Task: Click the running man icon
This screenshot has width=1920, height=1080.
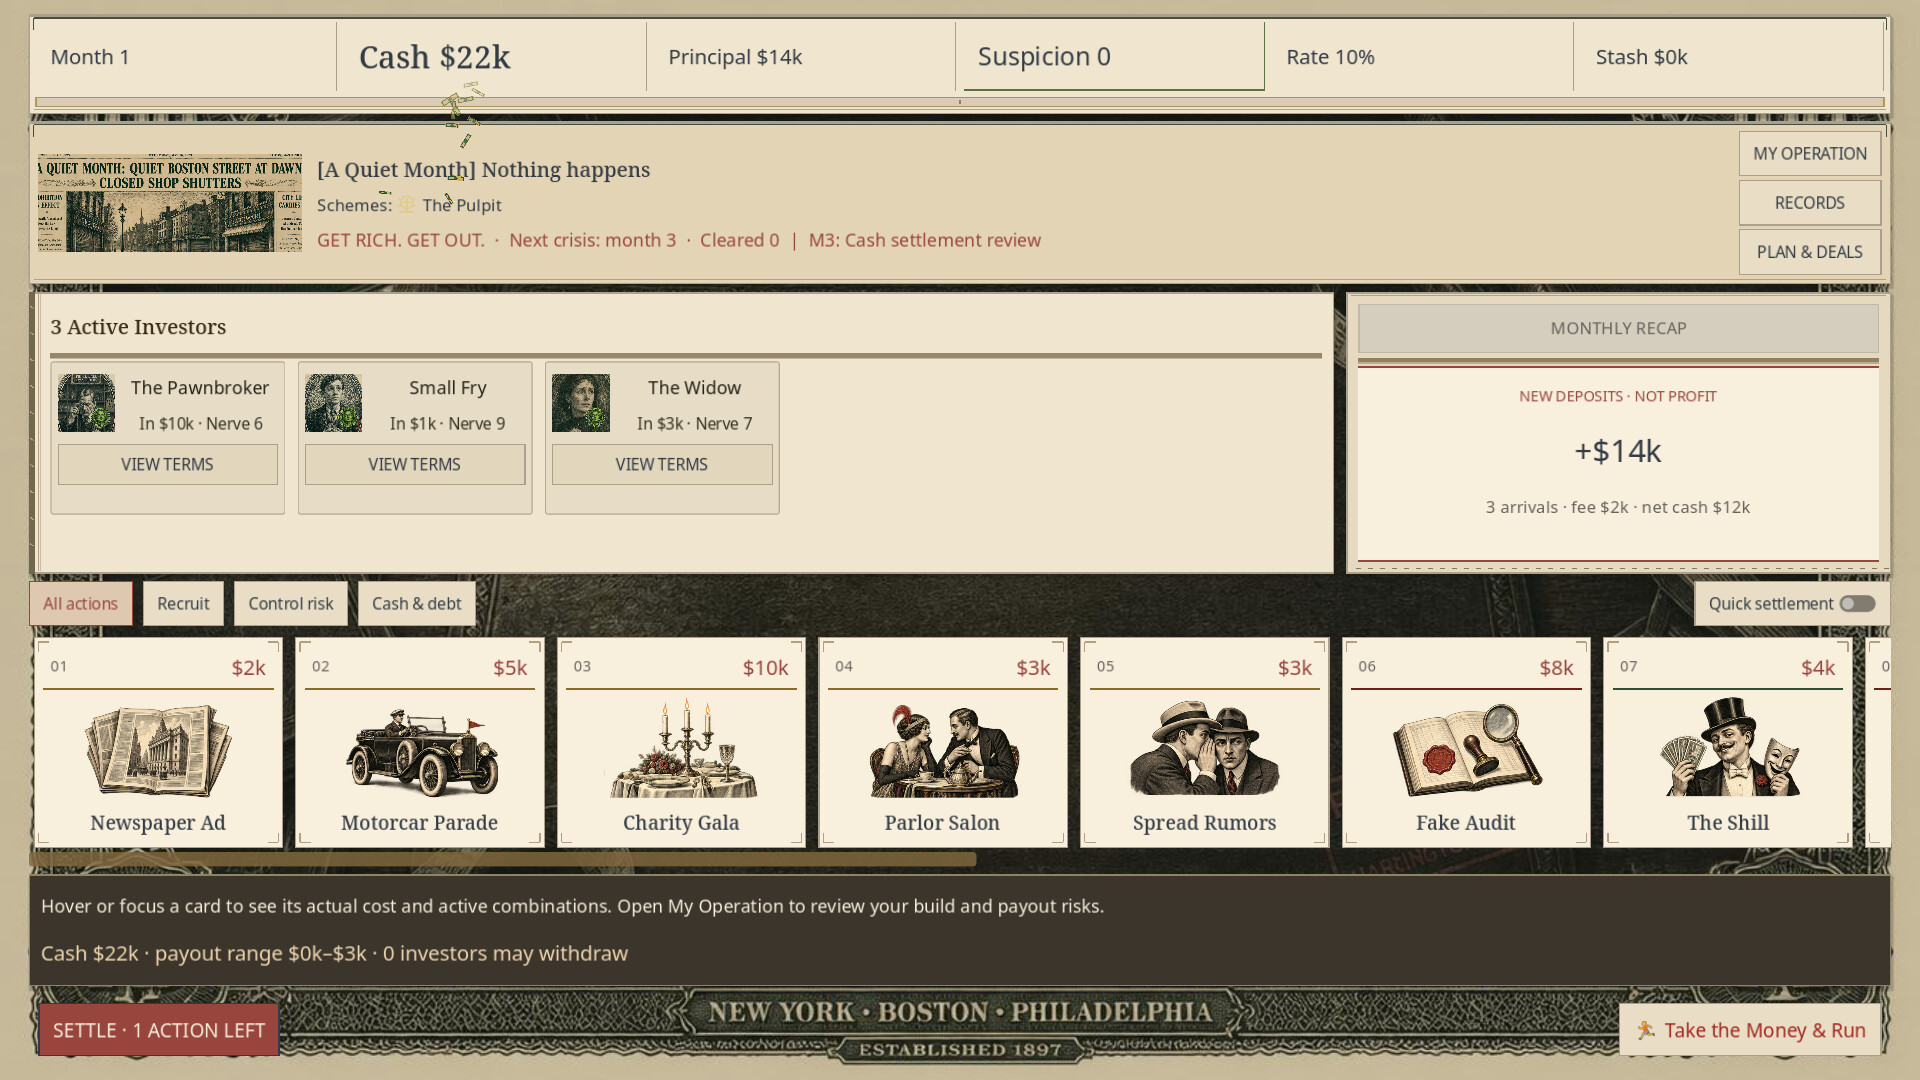Action: click(x=1645, y=1030)
